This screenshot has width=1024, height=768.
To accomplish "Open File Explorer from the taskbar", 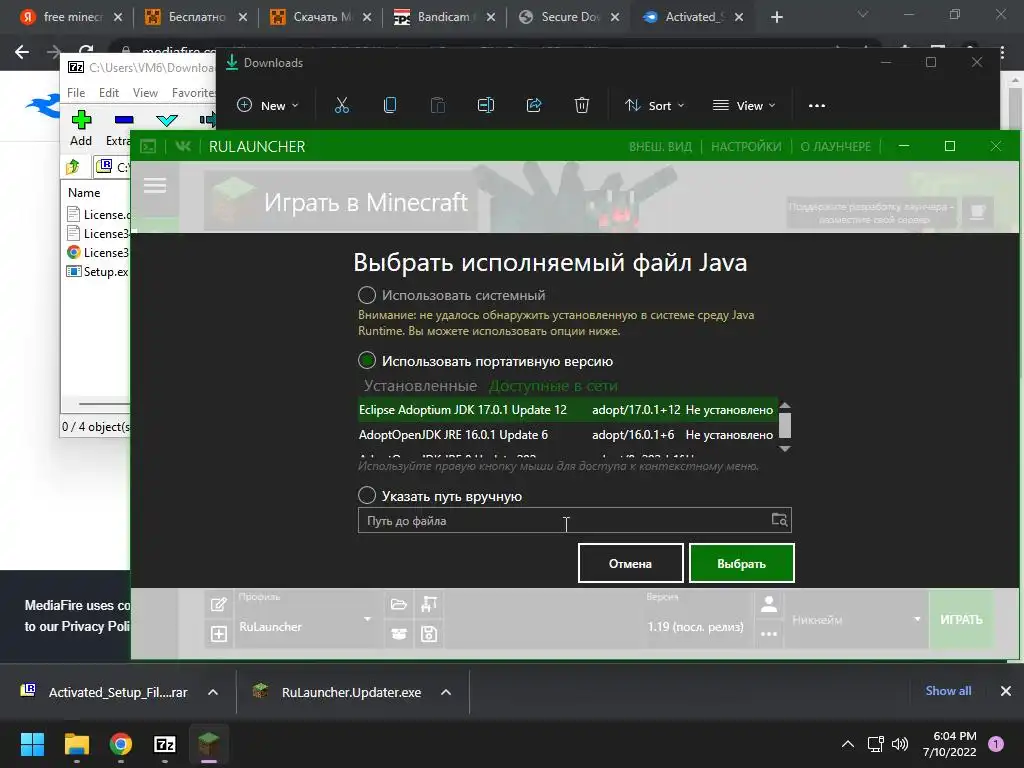I will pyautogui.click(x=76, y=744).
